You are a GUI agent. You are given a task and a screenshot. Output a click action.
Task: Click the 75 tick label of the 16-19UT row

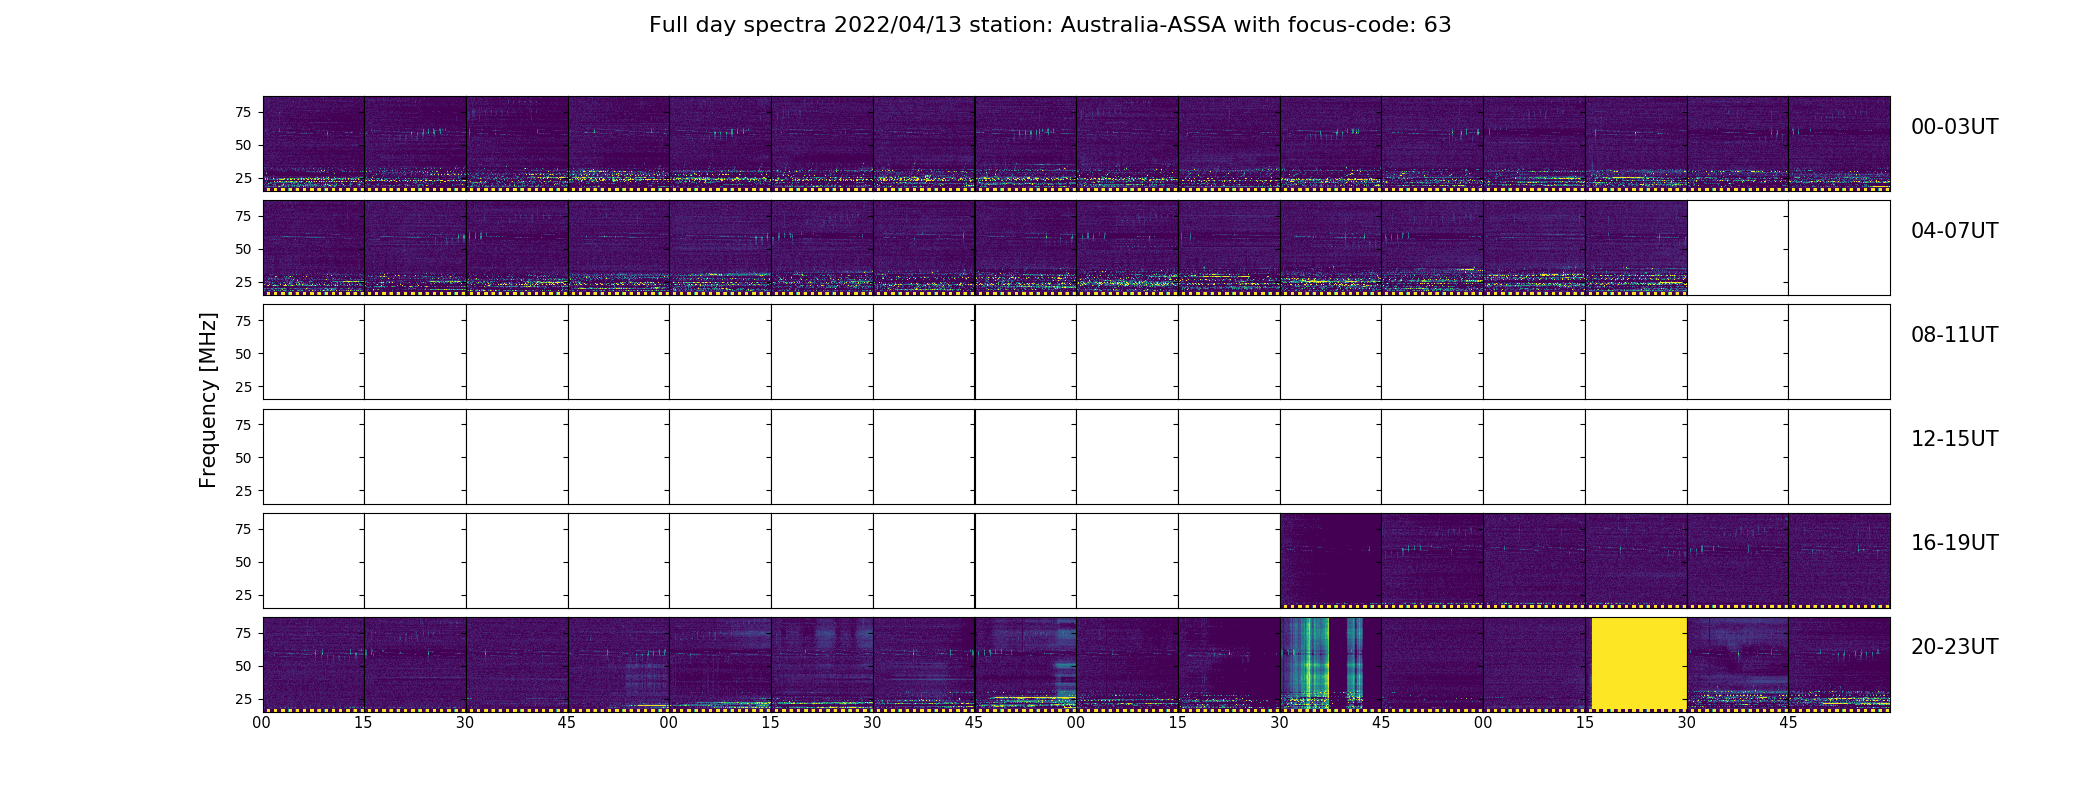243,530
